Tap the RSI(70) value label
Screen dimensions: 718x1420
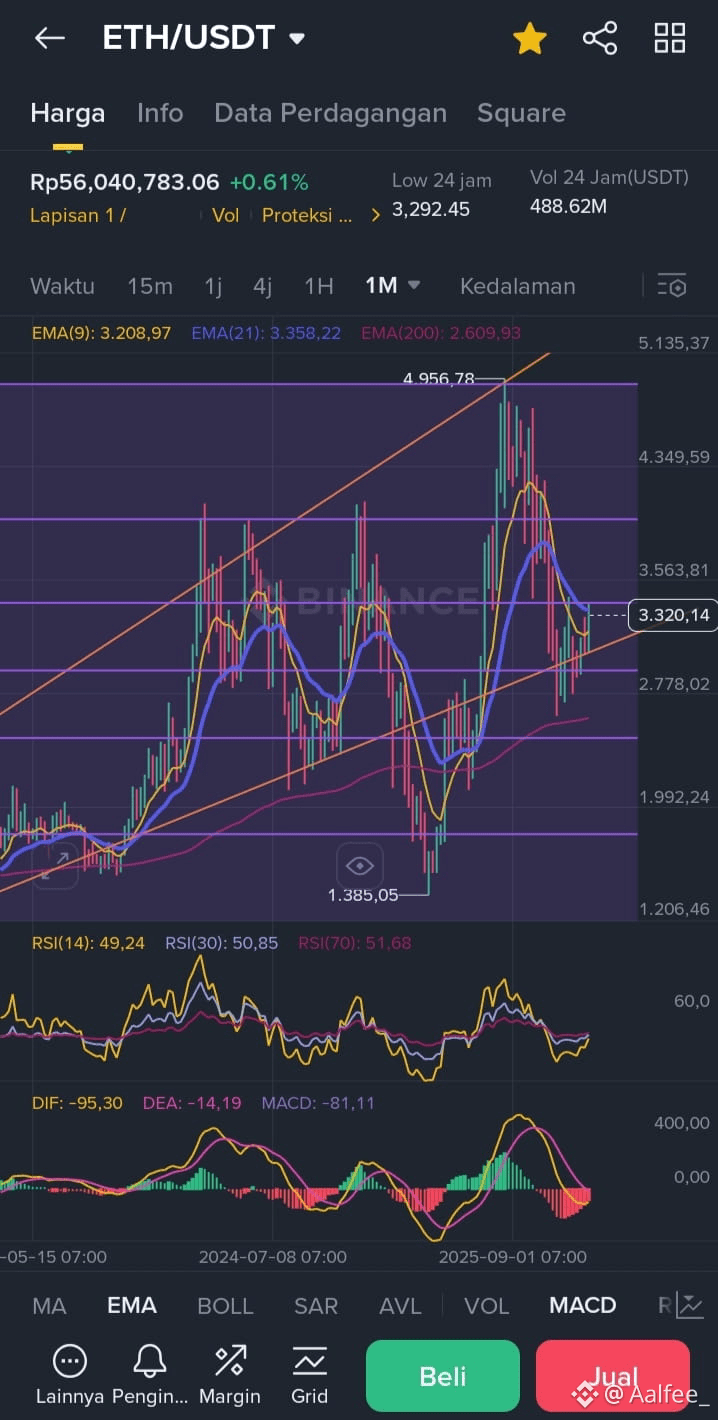coord(355,943)
